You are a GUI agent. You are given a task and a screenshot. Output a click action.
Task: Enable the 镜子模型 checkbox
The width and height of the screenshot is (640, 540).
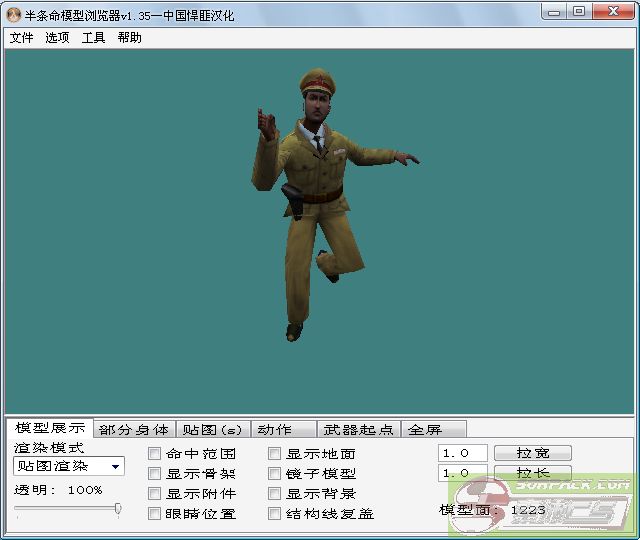pyautogui.click(x=275, y=474)
